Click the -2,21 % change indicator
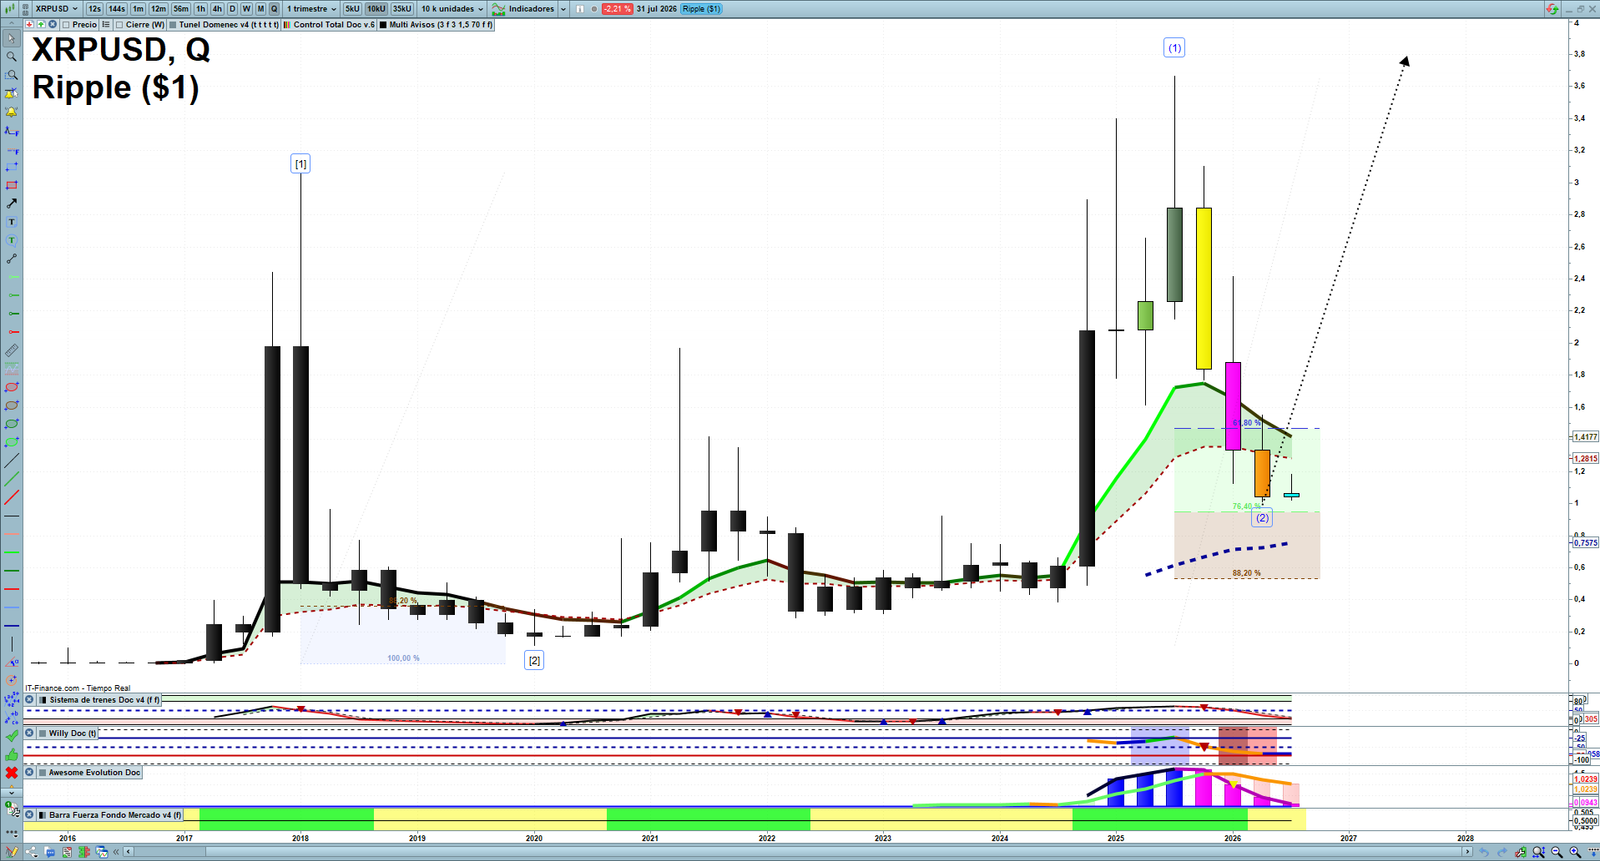Image resolution: width=1600 pixels, height=861 pixels. click(x=617, y=9)
